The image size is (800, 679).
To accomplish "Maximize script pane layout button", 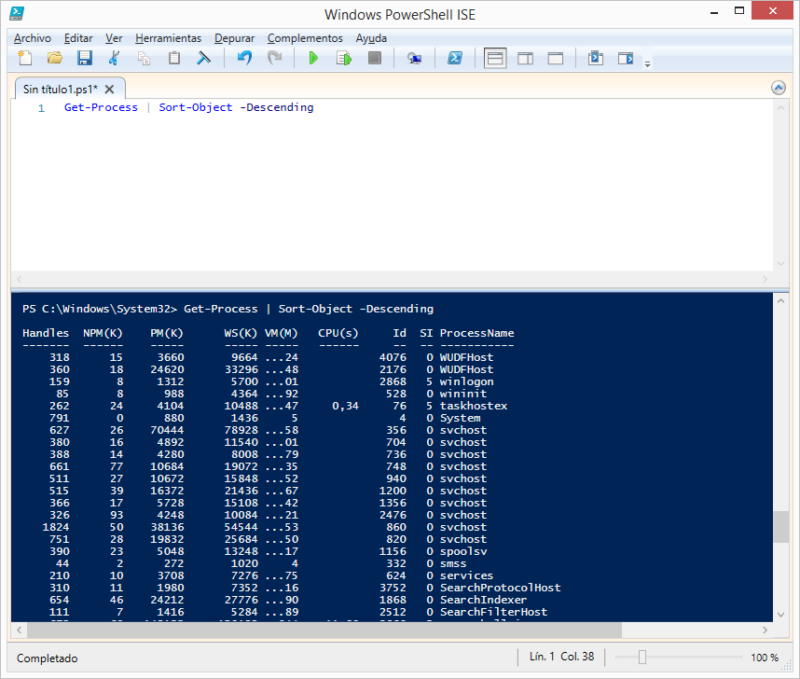I will click(x=555, y=58).
